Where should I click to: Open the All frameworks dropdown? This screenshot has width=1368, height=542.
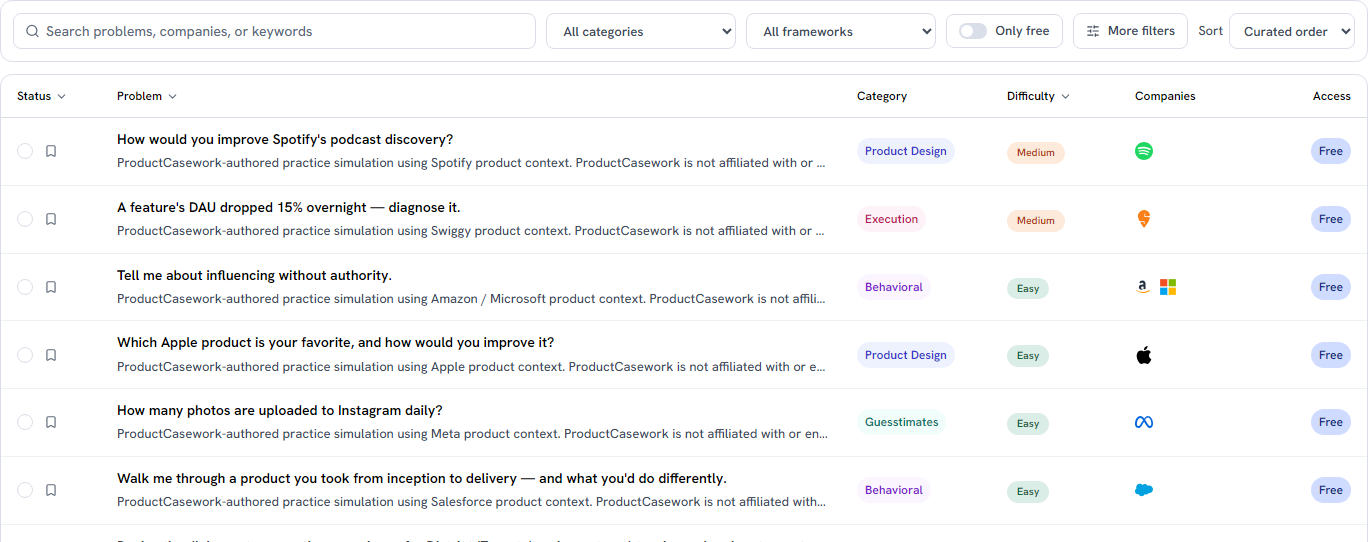pyautogui.click(x=841, y=31)
